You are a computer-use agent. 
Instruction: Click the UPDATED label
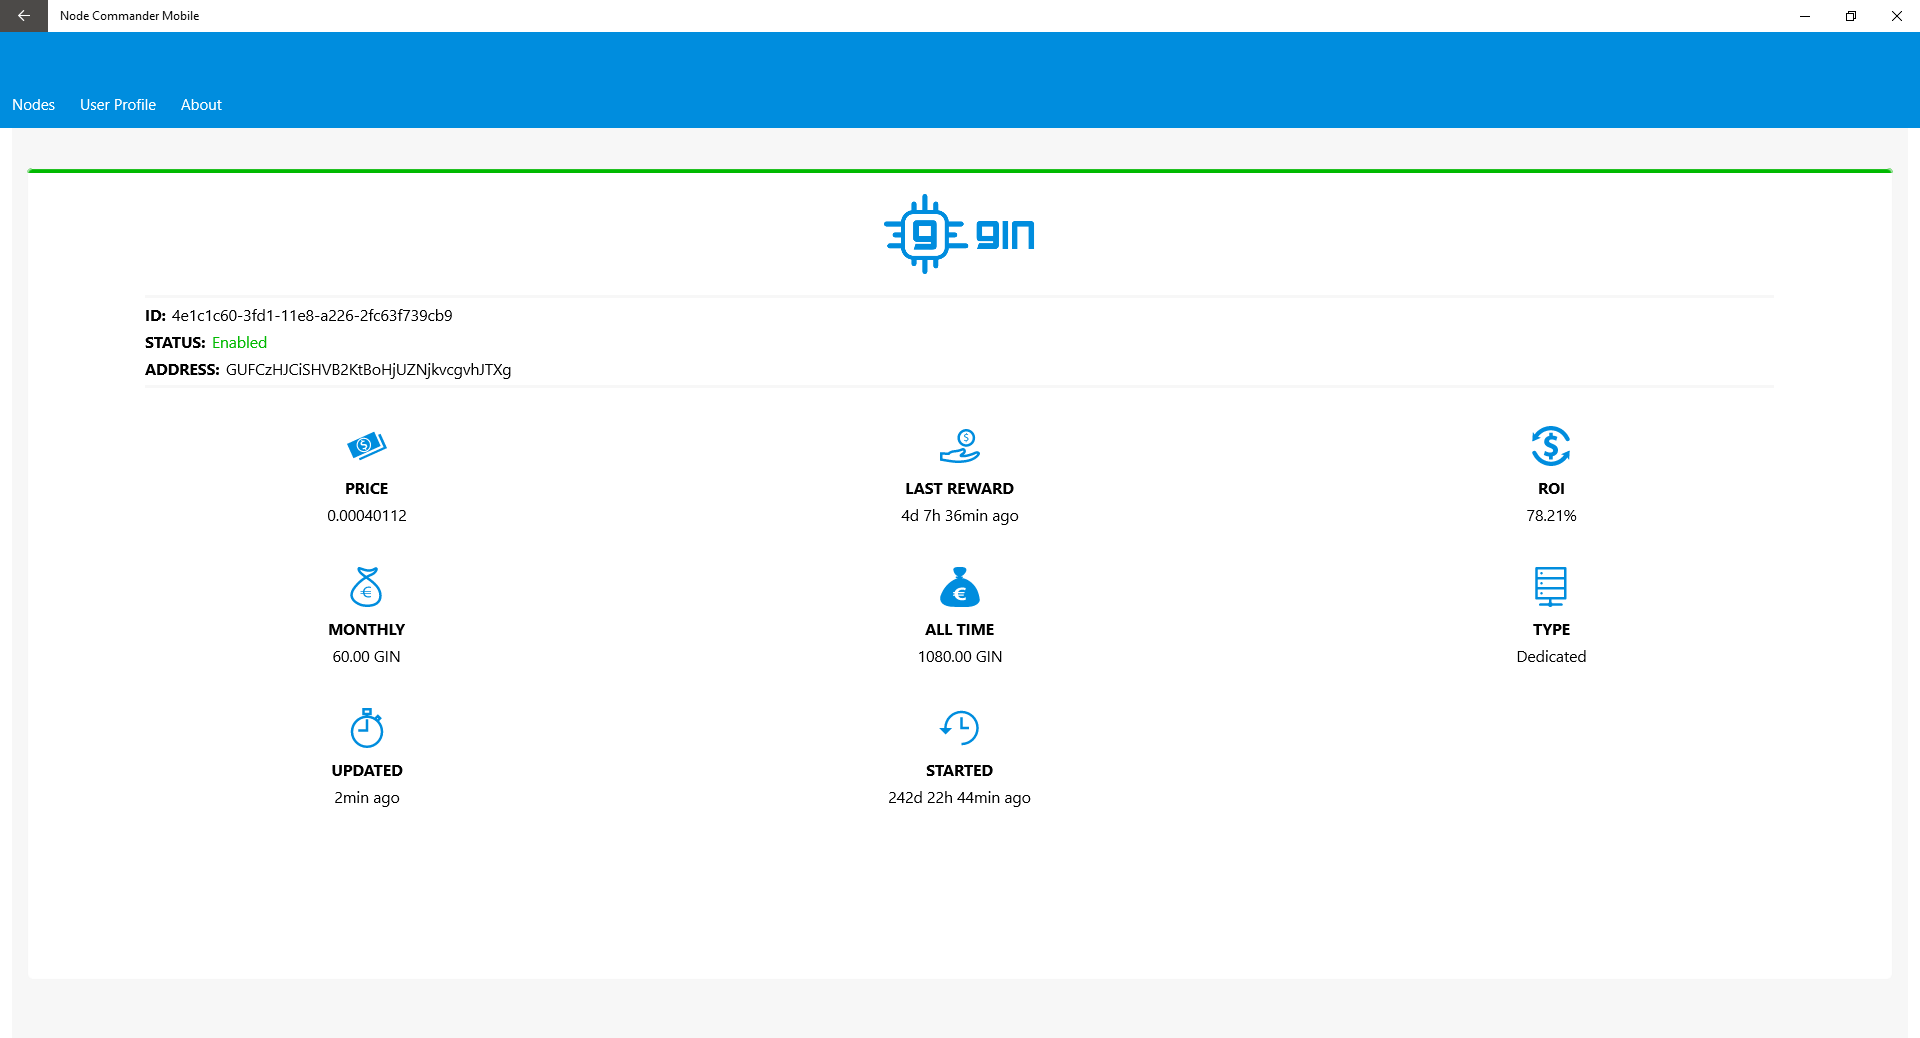point(367,771)
